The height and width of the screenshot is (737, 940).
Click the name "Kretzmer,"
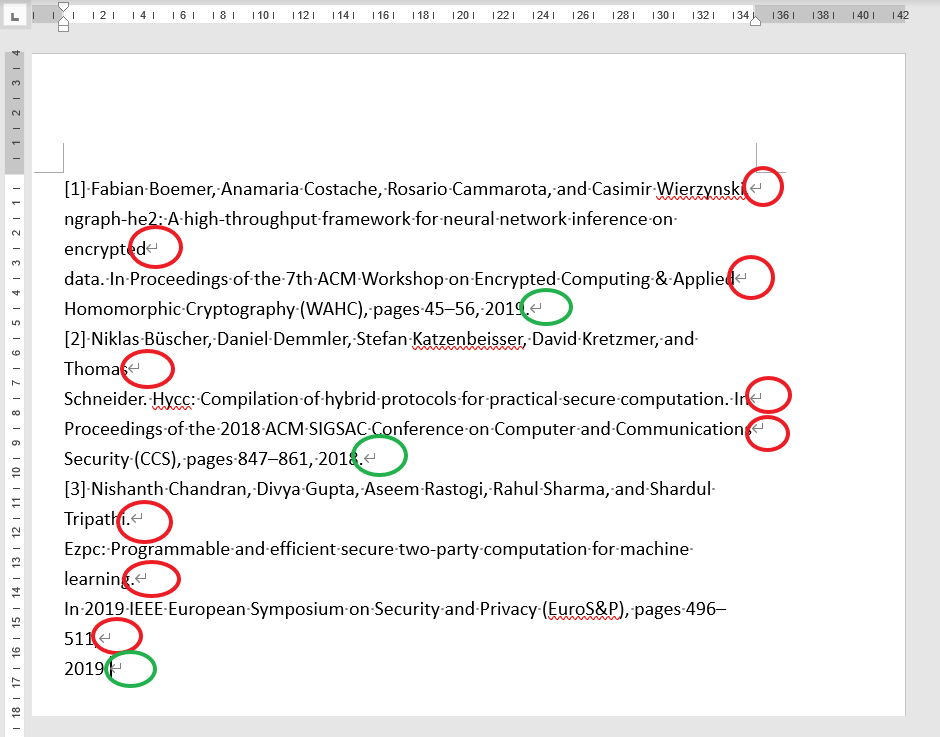coord(620,339)
